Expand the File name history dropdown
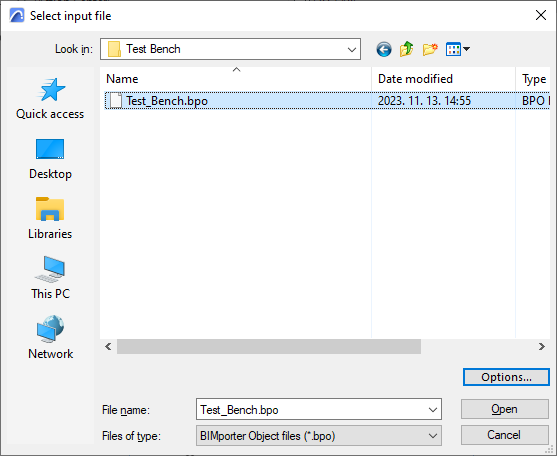 [x=433, y=410]
